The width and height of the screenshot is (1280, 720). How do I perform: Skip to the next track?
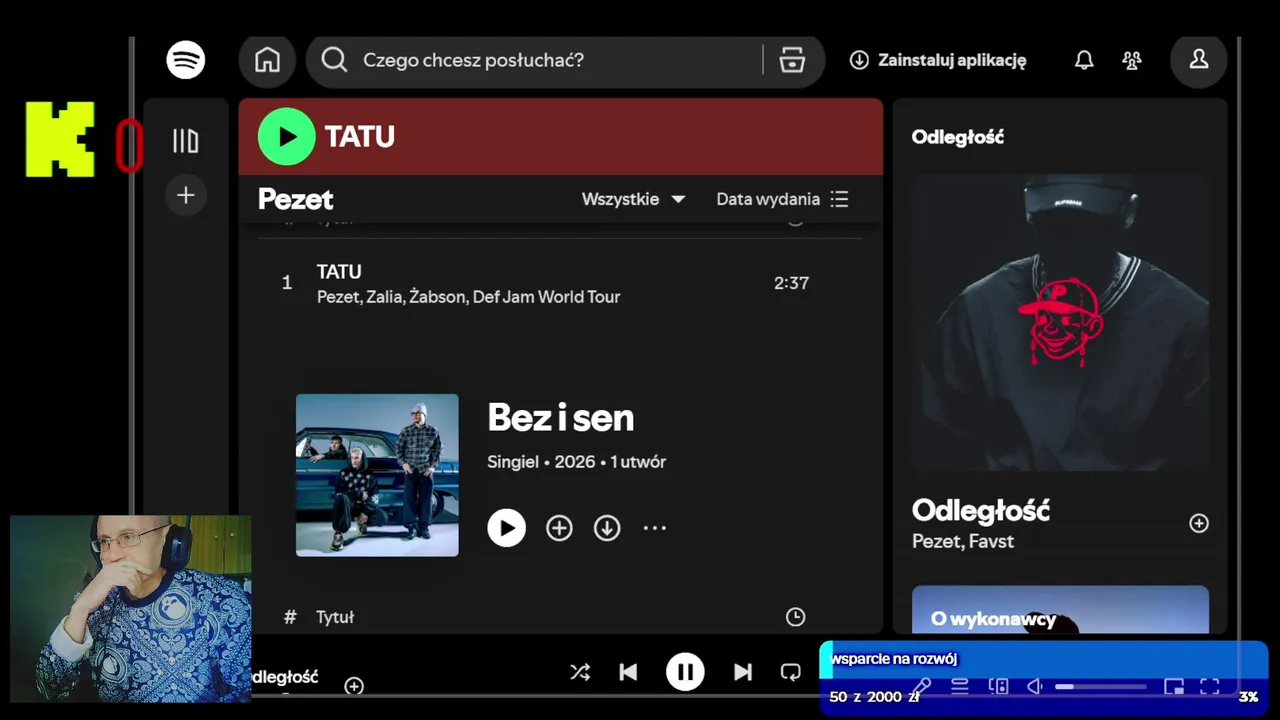pos(742,672)
